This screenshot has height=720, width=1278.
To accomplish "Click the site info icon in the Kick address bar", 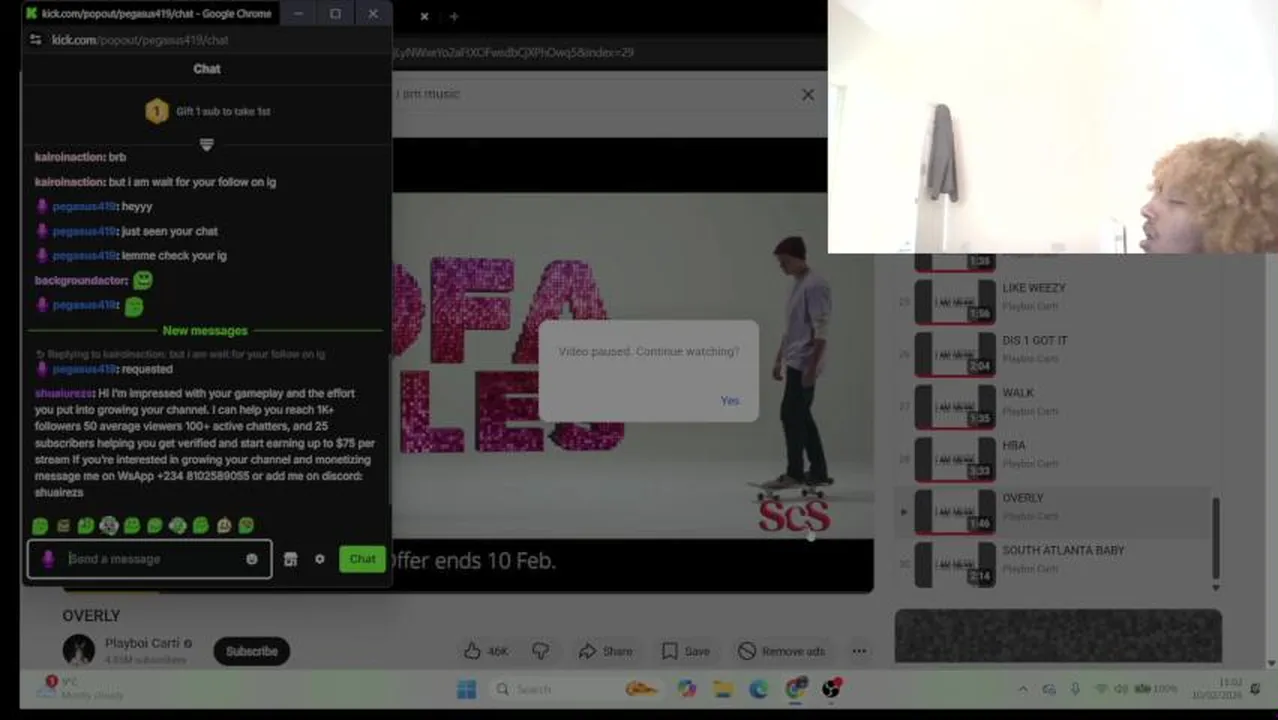I will [36, 40].
